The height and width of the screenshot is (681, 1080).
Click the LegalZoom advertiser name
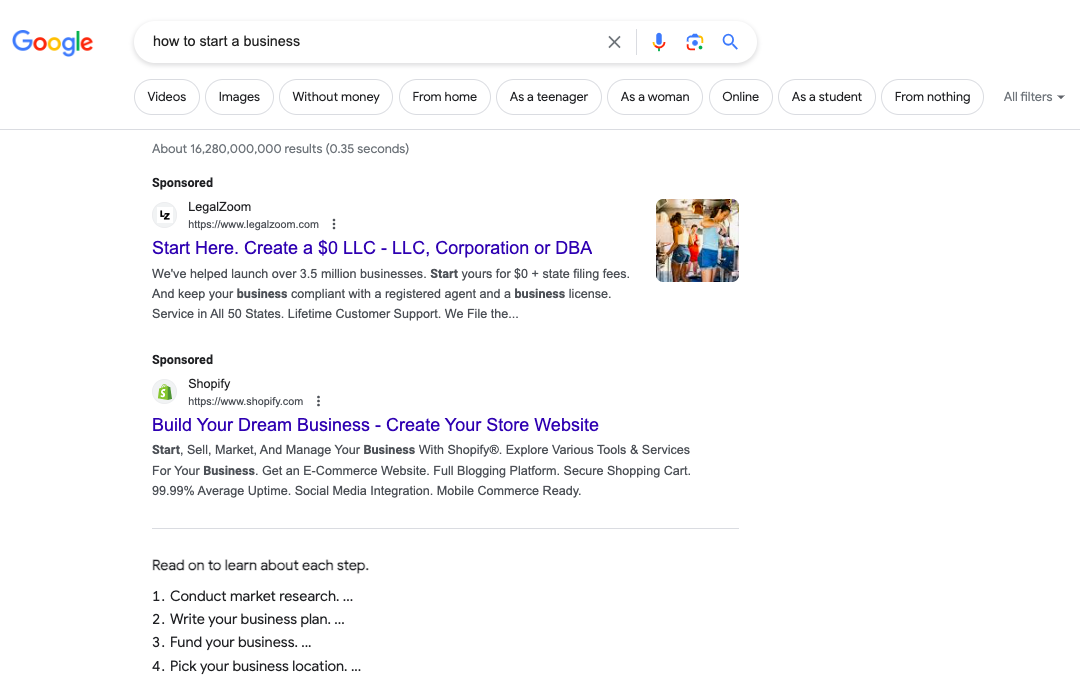[220, 207]
